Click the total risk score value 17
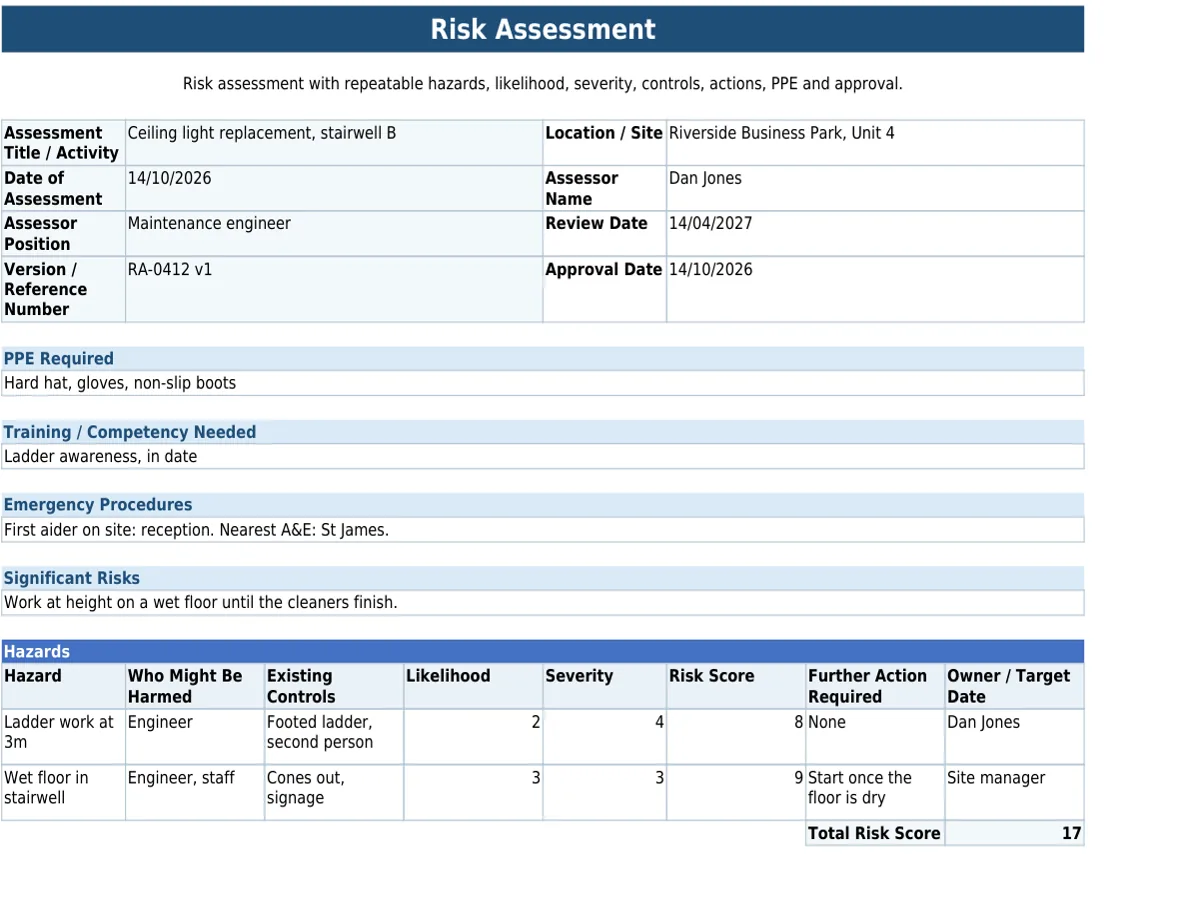Screen dimensions: 1200x900 [x=1014, y=833]
